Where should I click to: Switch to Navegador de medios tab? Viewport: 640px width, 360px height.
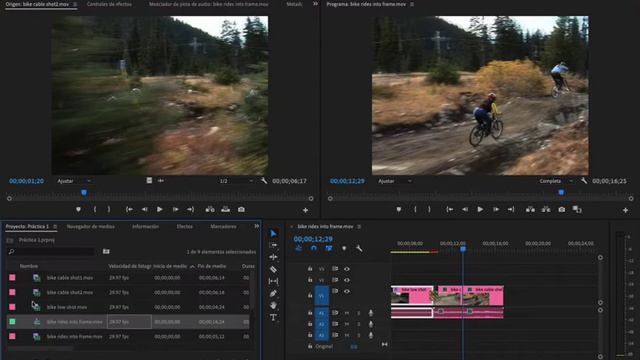[91, 227]
